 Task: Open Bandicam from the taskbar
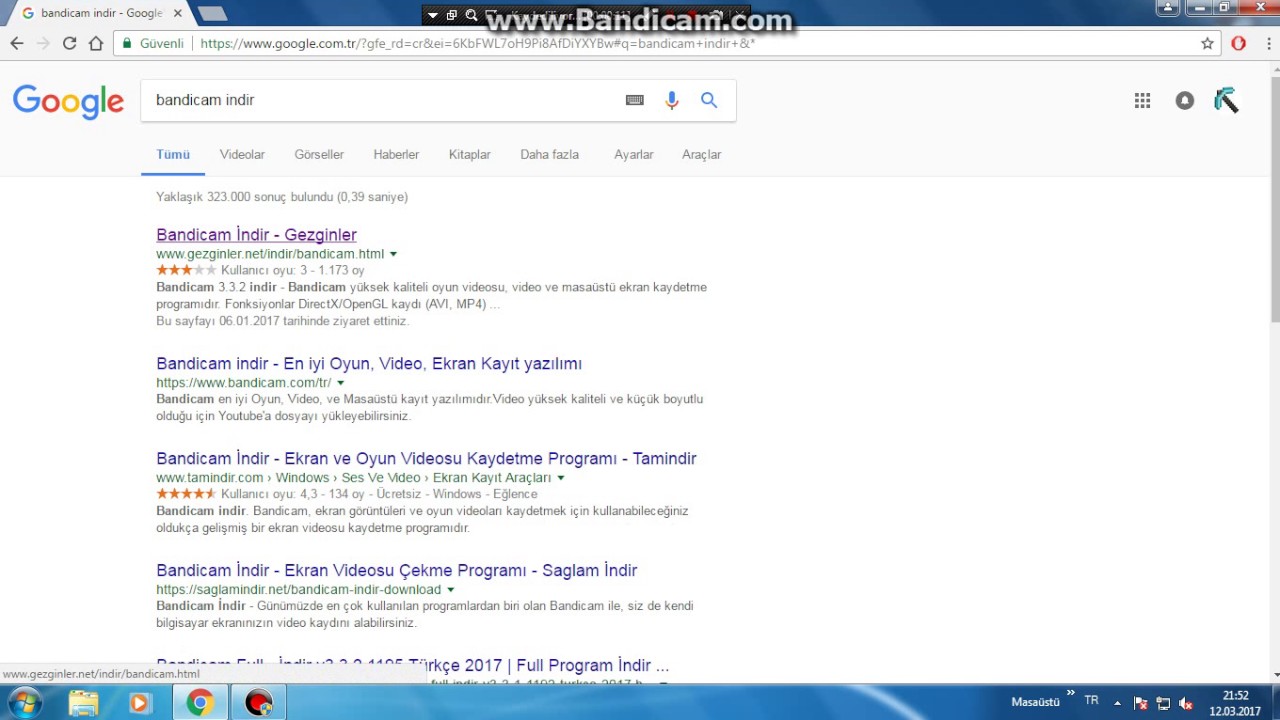coord(259,703)
